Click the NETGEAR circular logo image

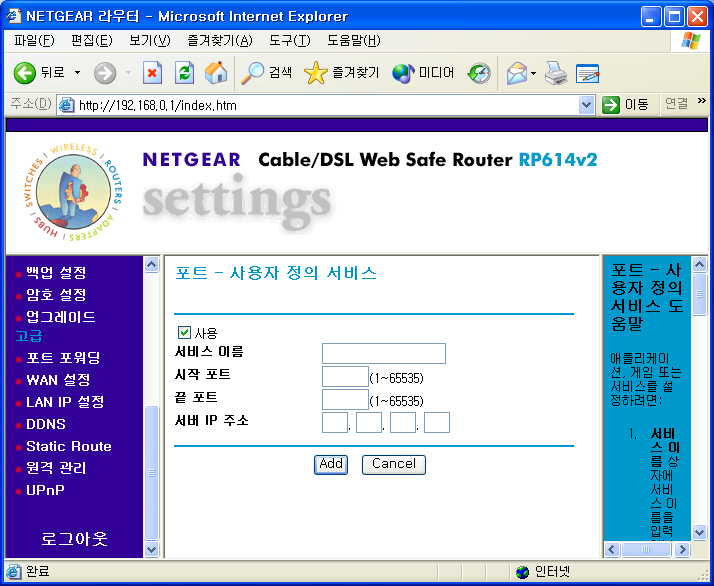pos(73,192)
